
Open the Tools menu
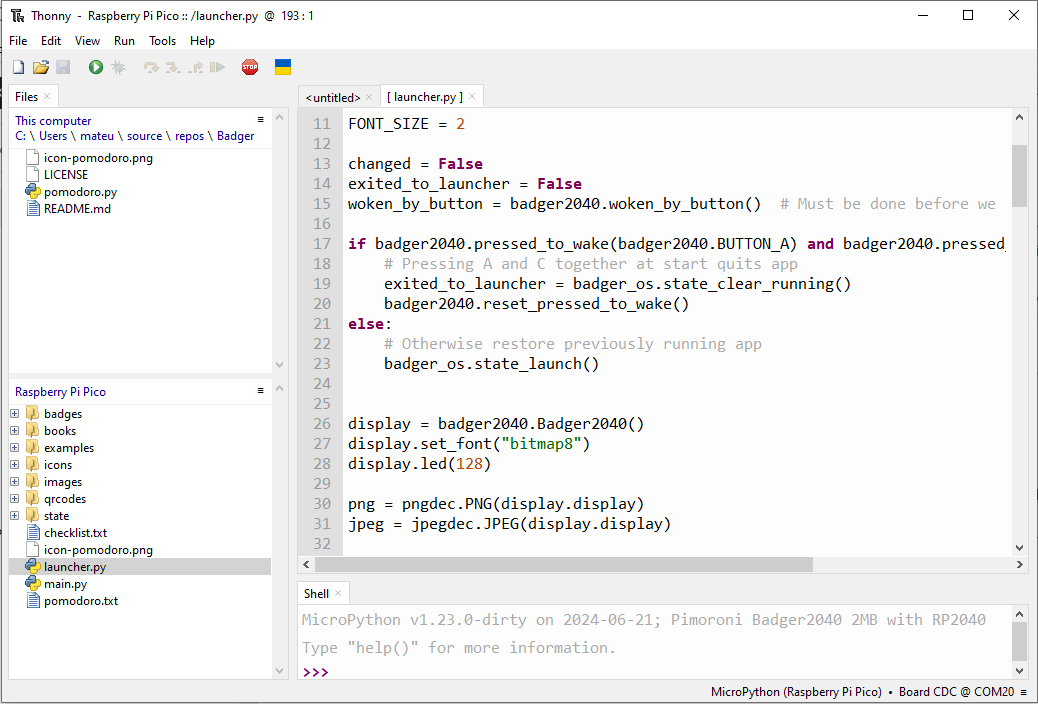[x=162, y=41]
